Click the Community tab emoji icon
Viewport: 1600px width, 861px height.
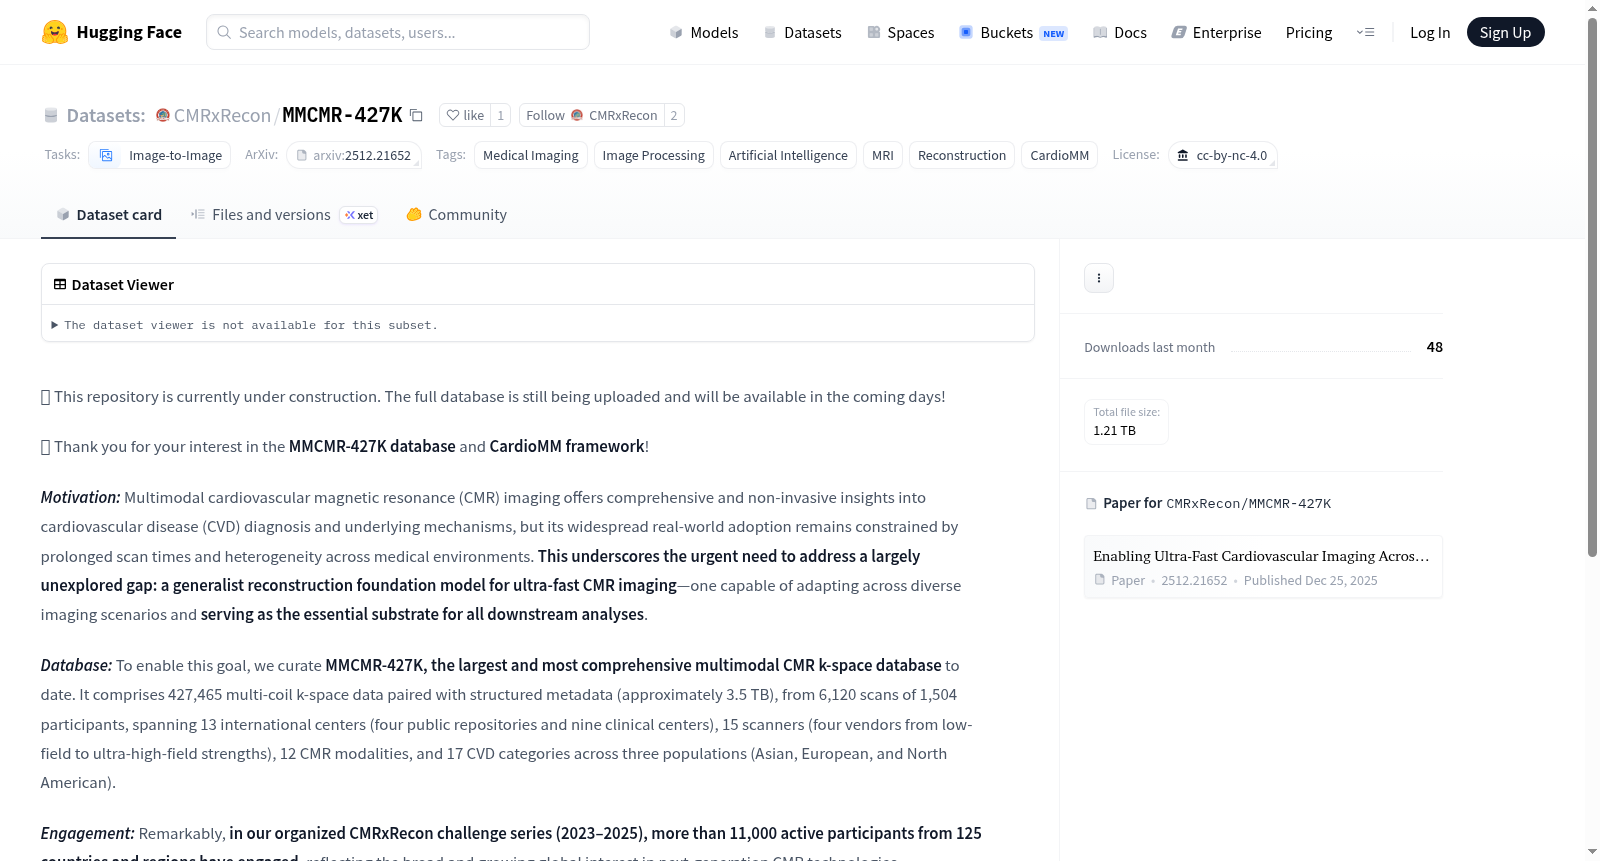(414, 214)
